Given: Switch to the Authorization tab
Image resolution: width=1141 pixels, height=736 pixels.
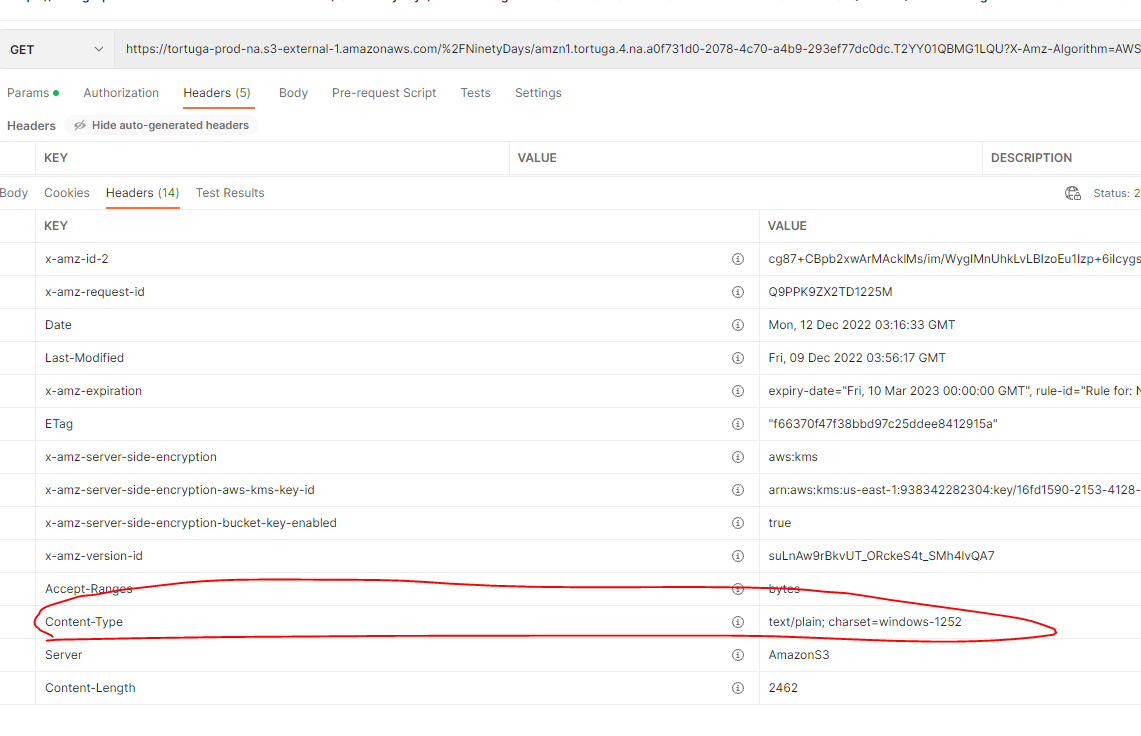Looking at the screenshot, I should click(x=121, y=92).
